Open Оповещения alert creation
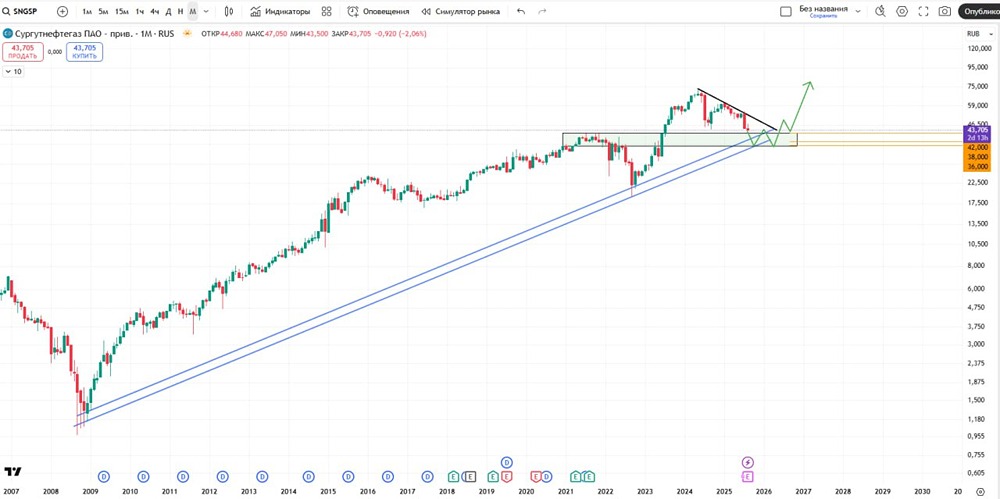Image resolution: width=1000 pixels, height=499 pixels. point(378,11)
